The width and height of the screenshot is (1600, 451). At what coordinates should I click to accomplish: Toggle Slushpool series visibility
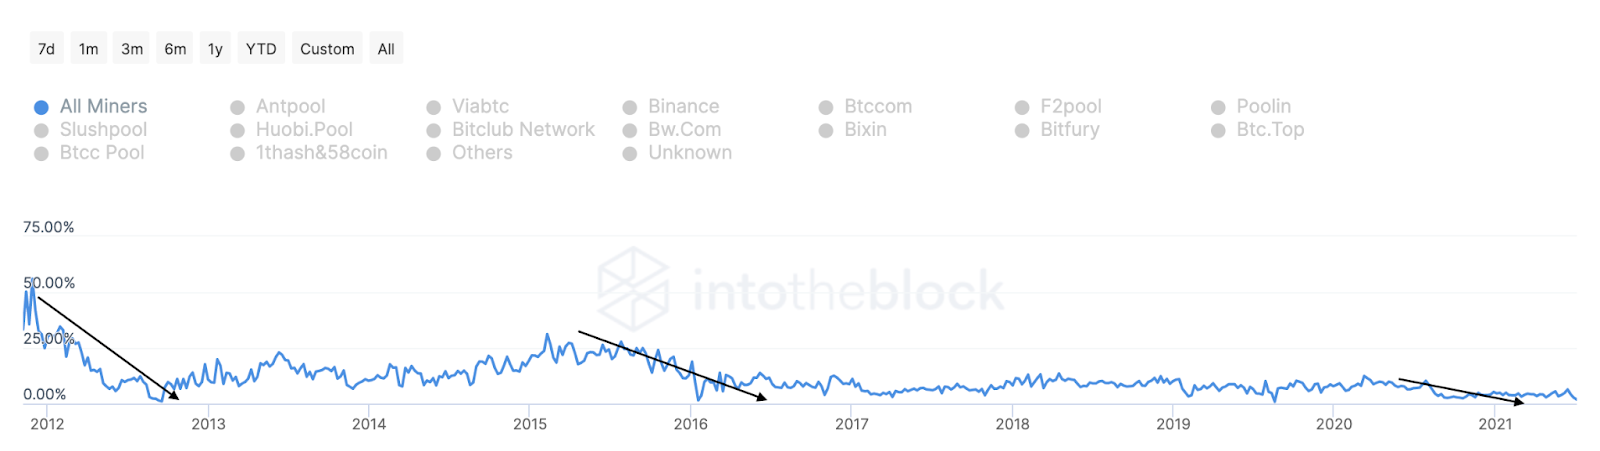click(91, 129)
